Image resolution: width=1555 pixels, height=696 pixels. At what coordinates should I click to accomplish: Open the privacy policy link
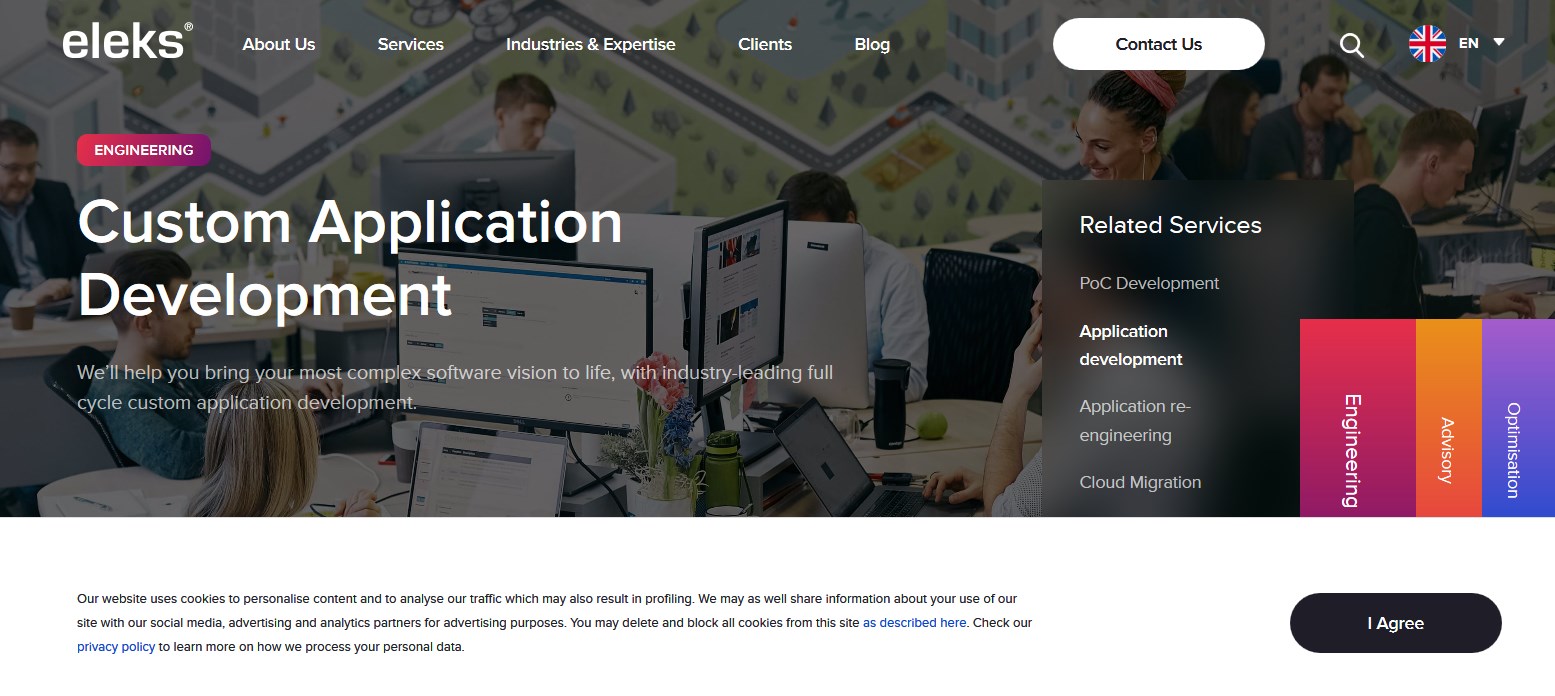(116, 647)
